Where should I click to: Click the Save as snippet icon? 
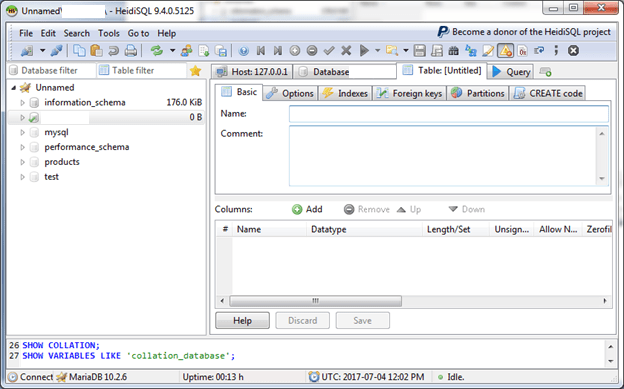(x=437, y=51)
